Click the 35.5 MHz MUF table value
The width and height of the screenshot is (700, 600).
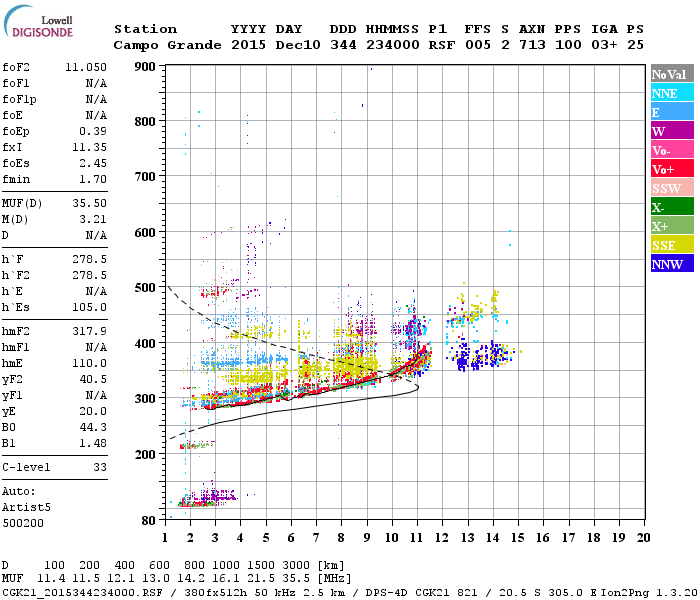296,579
